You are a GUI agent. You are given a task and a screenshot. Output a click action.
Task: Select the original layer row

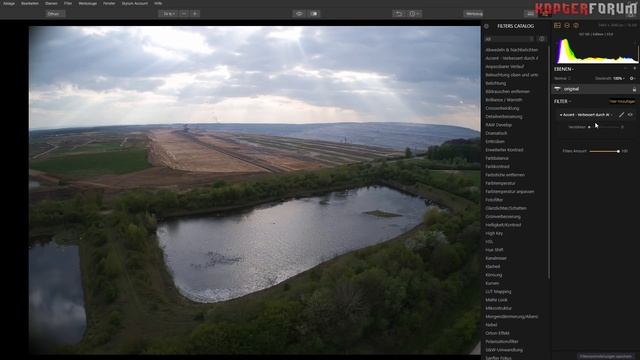coord(595,89)
